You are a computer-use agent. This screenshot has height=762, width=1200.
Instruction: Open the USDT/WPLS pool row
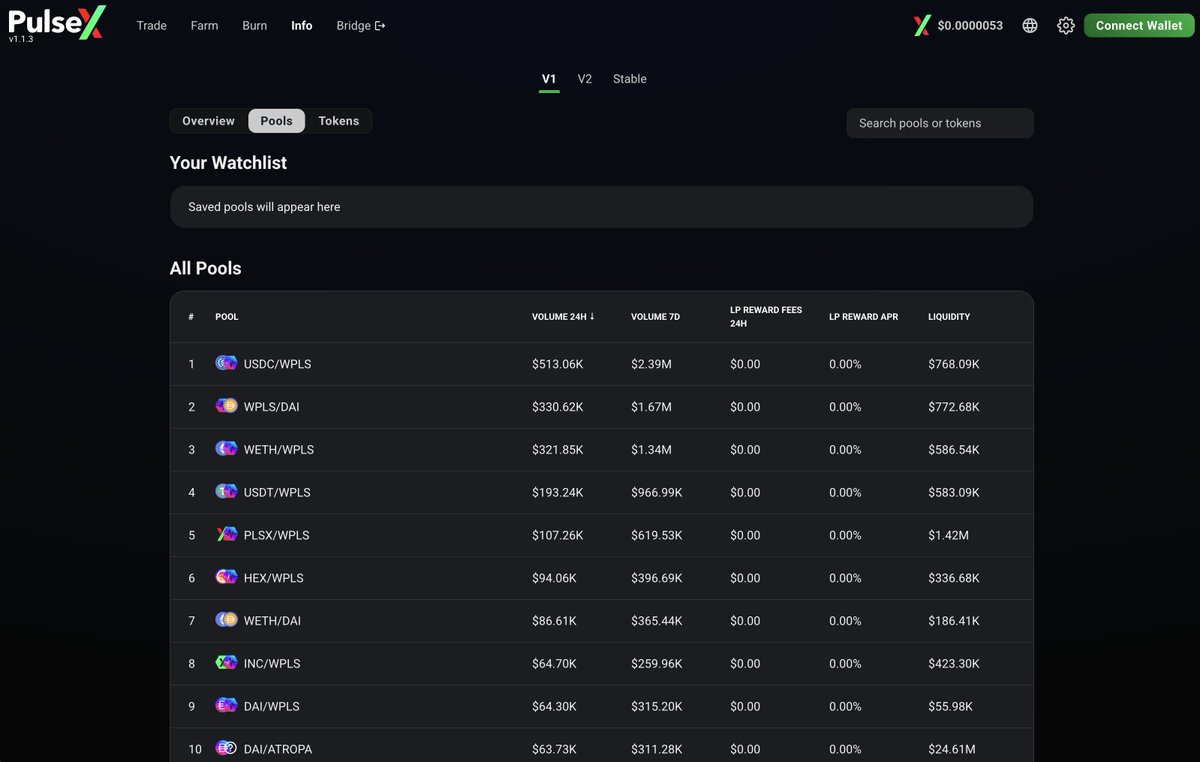601,492
